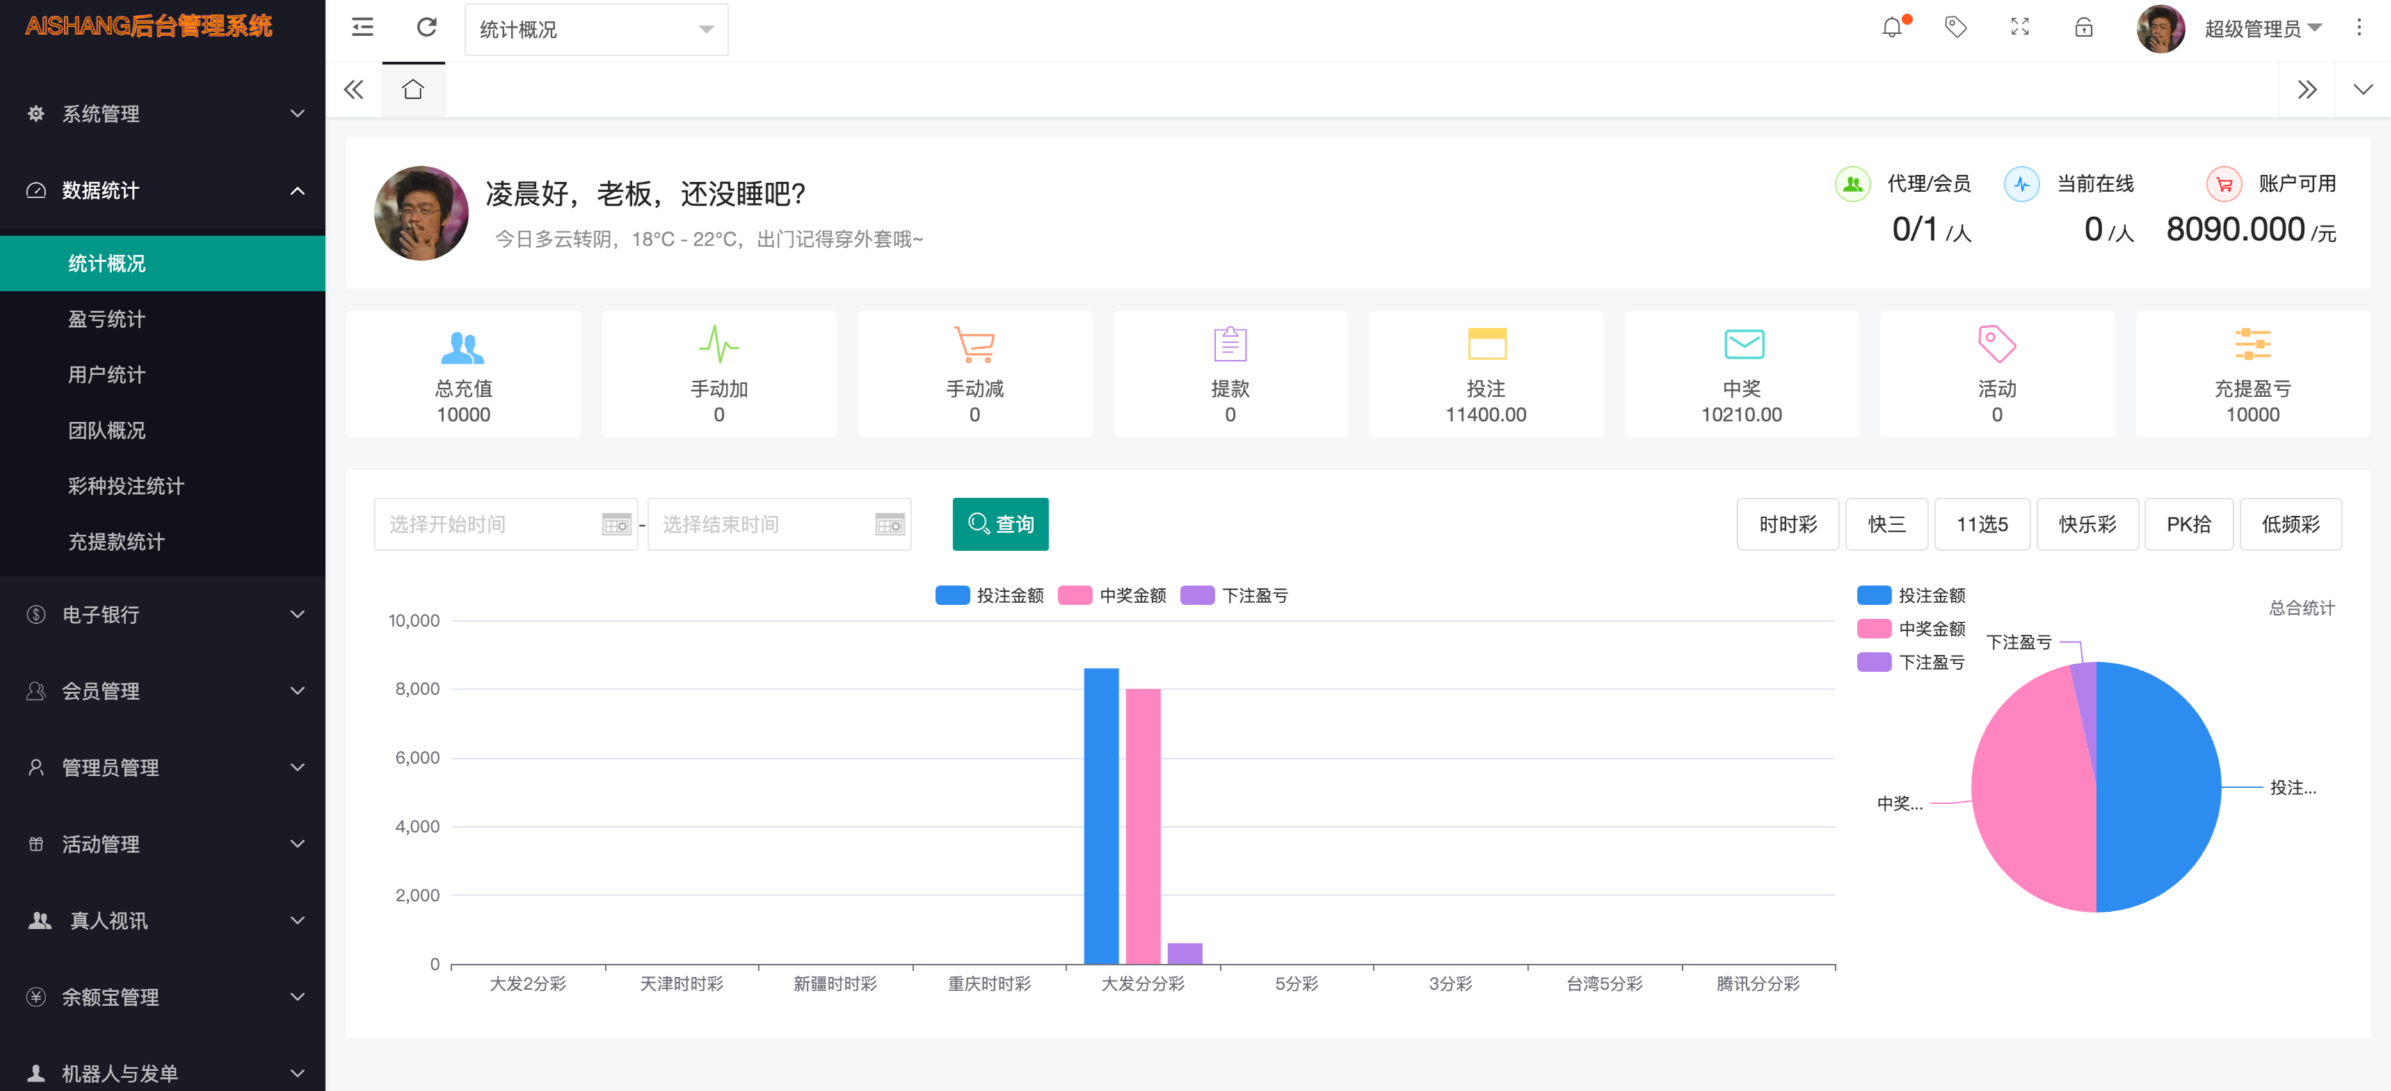2391x1091 pixels.
Task: Toggle fullscreen mode icon
Action: click(x=2020, y=28)
